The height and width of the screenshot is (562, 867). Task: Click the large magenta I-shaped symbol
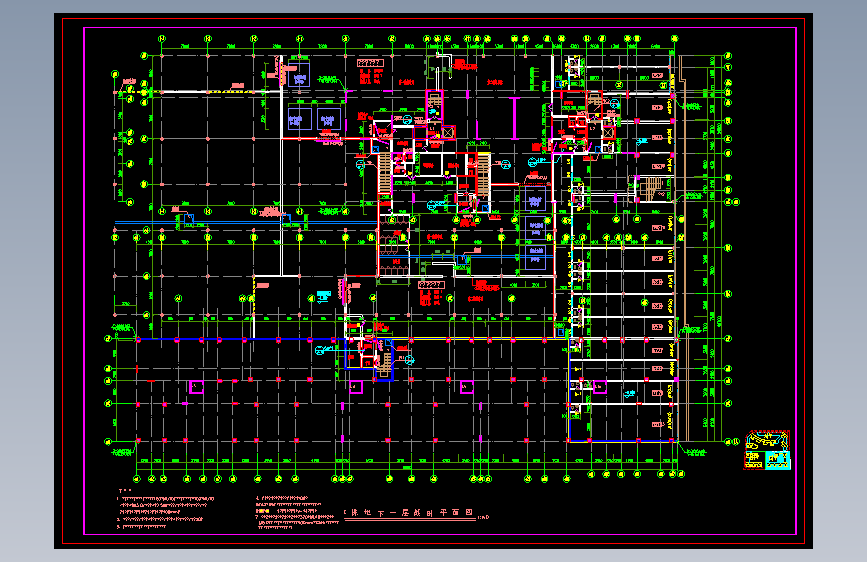coord(515,118)
